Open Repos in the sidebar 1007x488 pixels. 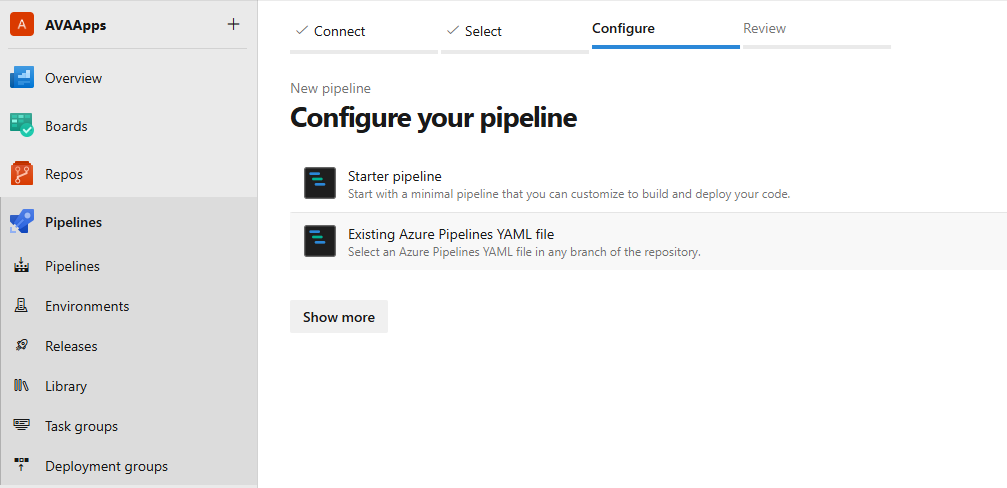64,175
